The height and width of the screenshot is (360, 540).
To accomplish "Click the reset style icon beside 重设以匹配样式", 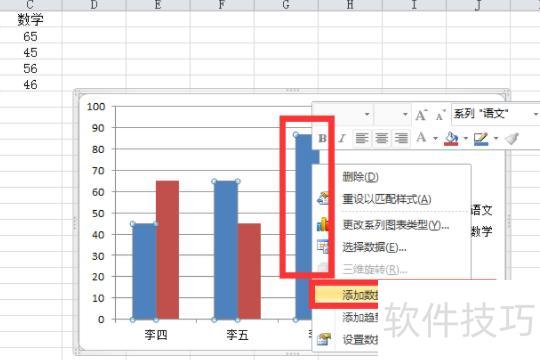I will (323, 199).
